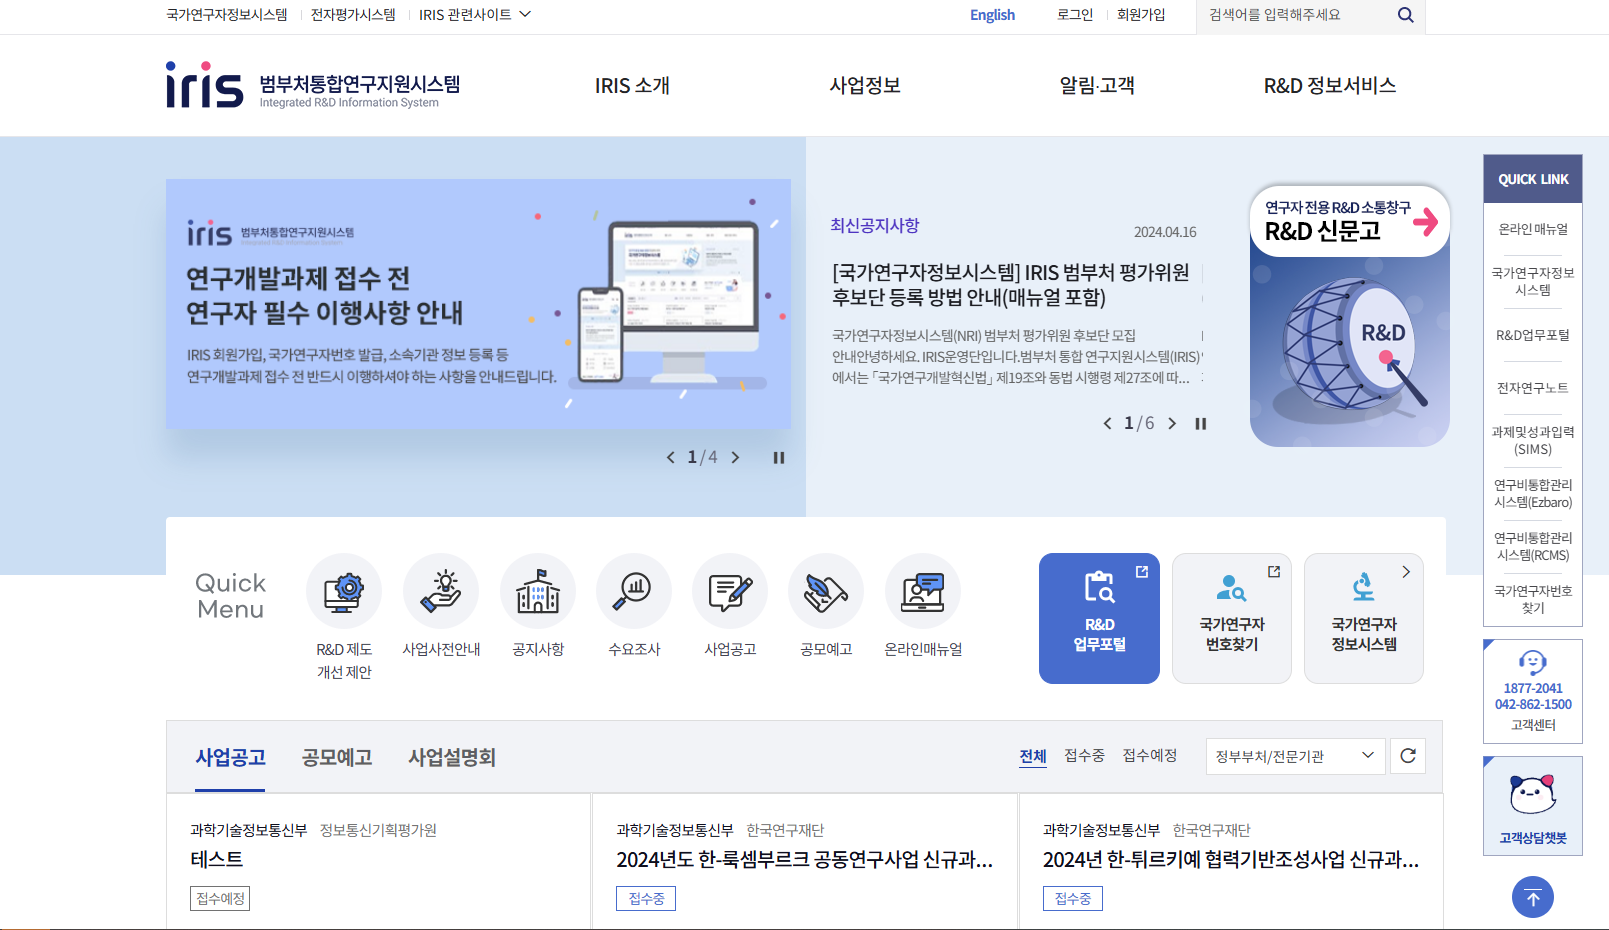Click the scroll-to-top arrow button
The width and height of the screenshot is (1609, 930).
click(1533, 897)
